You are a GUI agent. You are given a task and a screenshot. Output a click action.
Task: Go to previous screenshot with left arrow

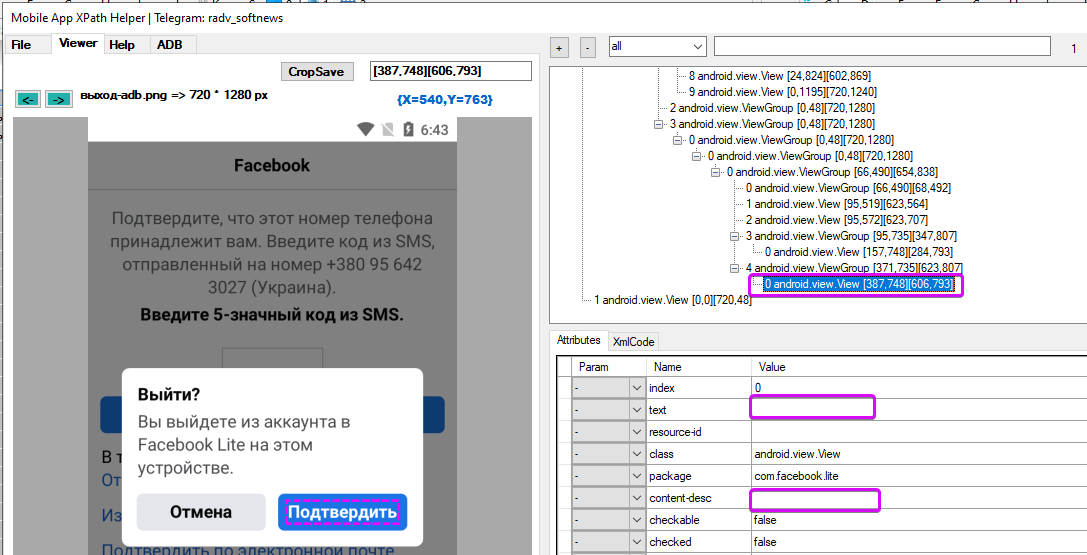(x=29, y=100)
